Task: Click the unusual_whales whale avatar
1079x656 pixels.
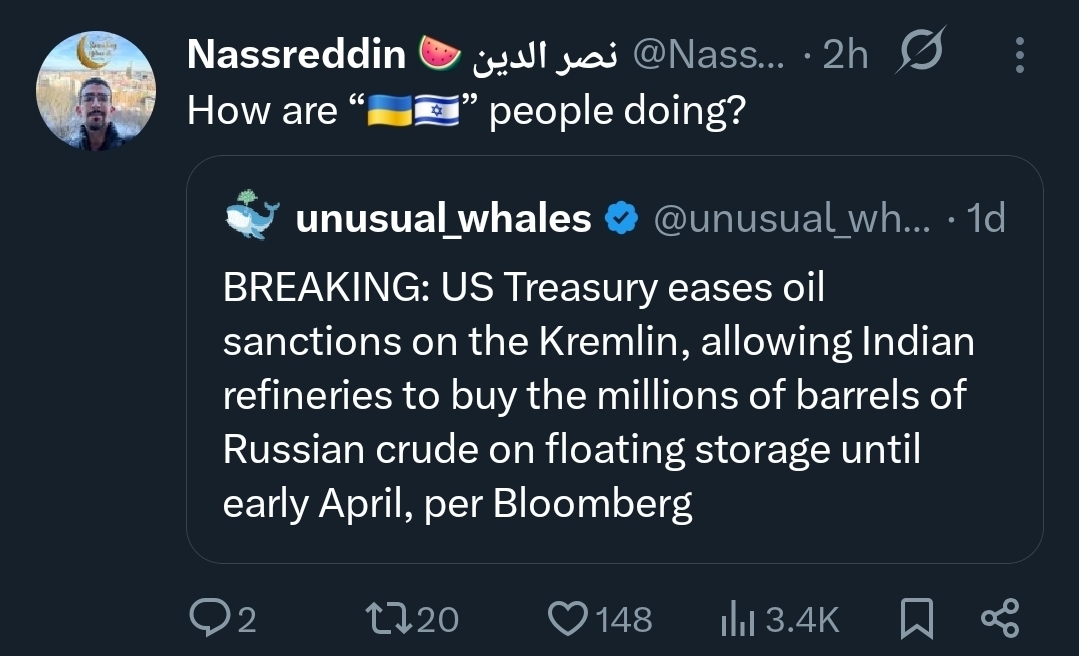Action: coord(251,218)
